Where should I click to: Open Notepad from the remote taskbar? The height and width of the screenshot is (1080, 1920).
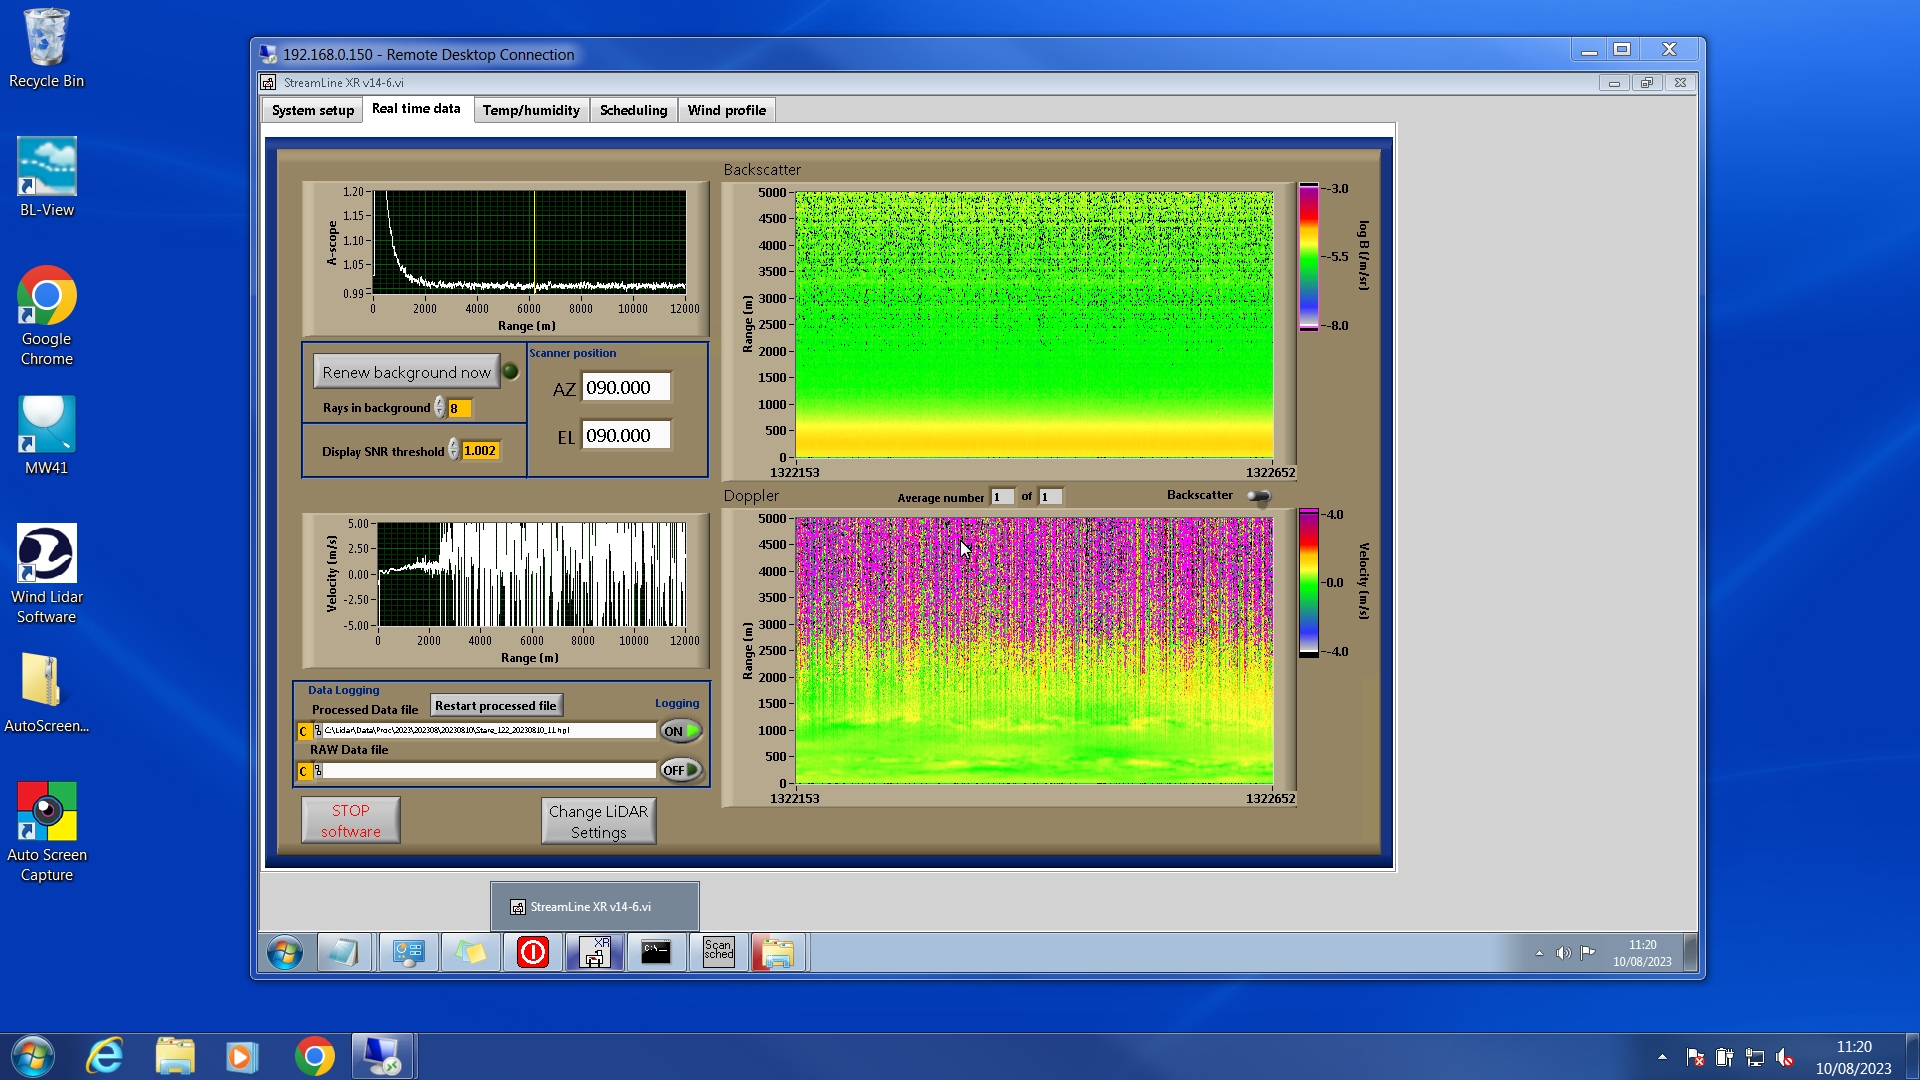tap(343, 951)
